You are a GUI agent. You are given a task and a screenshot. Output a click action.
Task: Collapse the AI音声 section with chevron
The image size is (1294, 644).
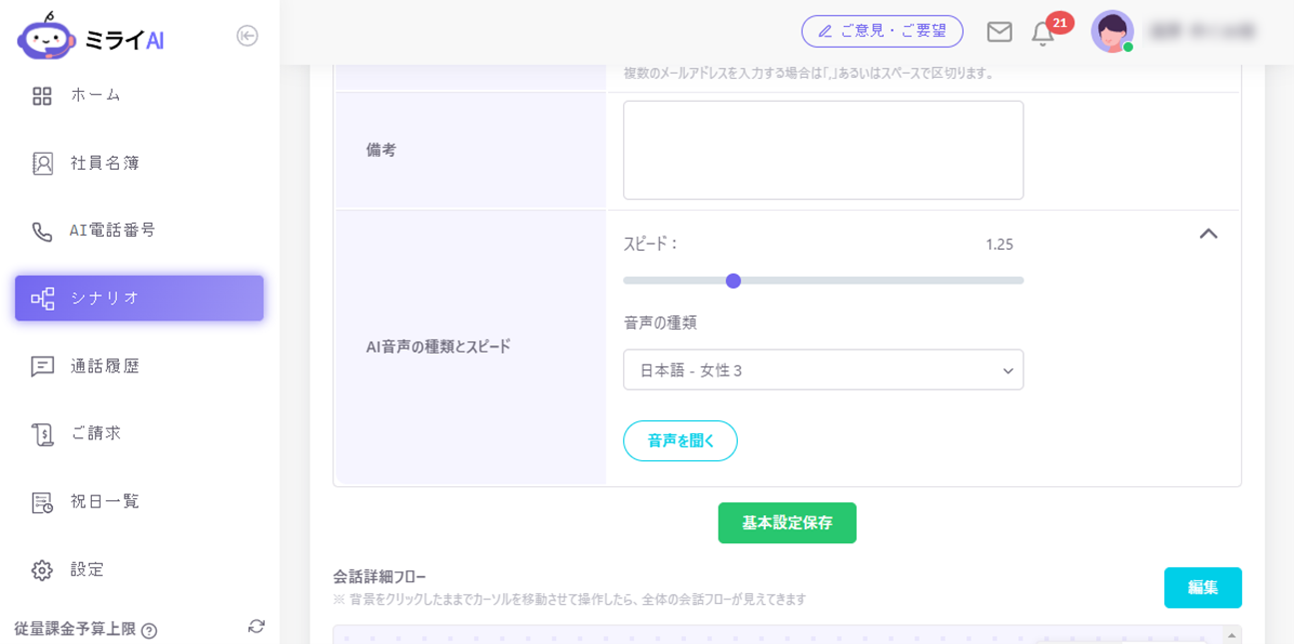(x=1208, y=234)
